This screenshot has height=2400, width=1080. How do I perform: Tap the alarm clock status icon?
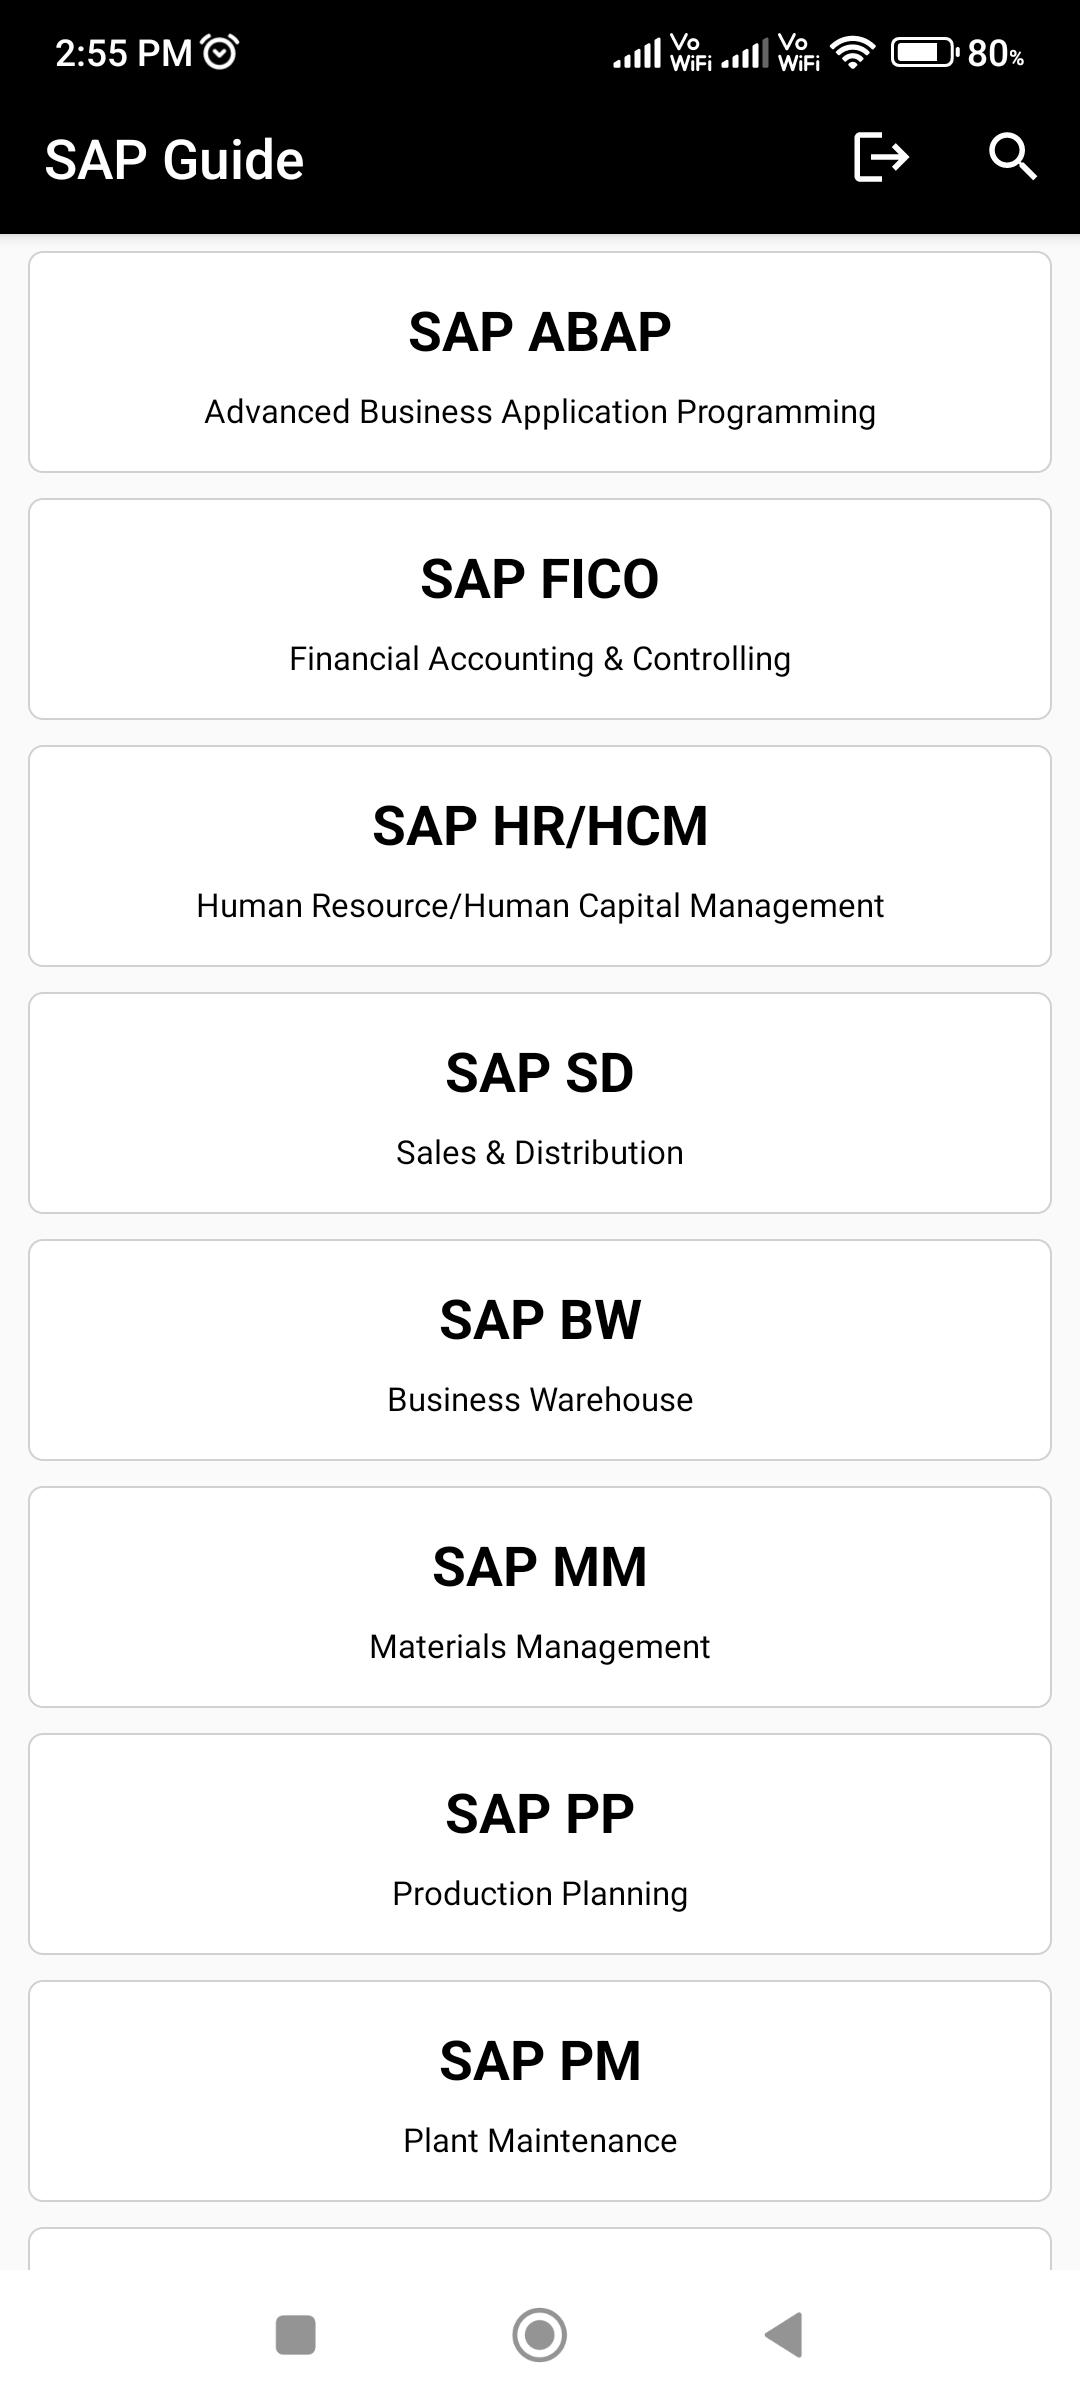coord(220,52)
